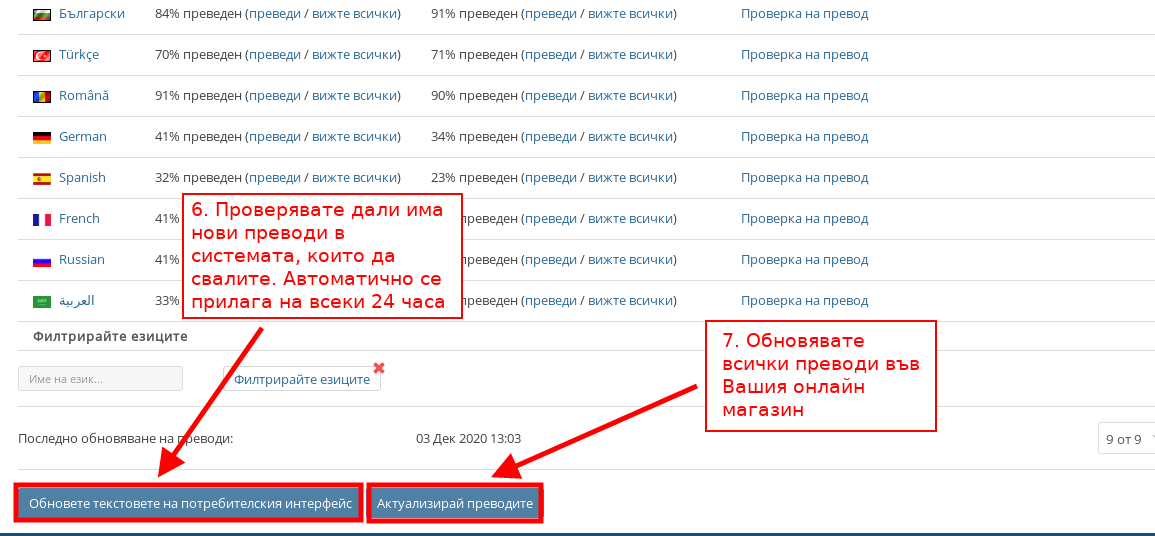The image size is (1155, 536).
Task: Click the Spanish flag icon
Action: coord(41,178)
